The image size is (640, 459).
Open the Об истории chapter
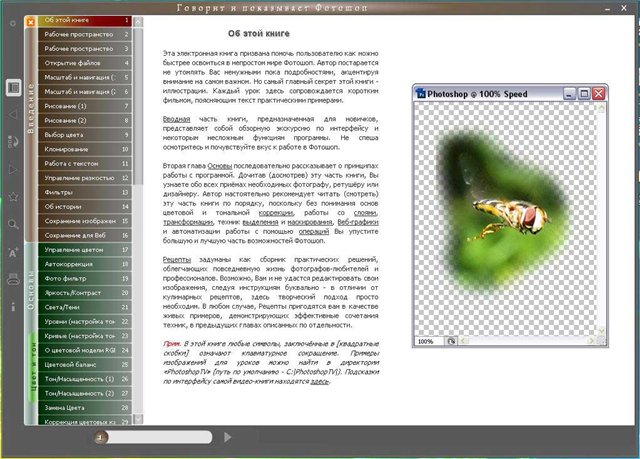click(84, 207)
